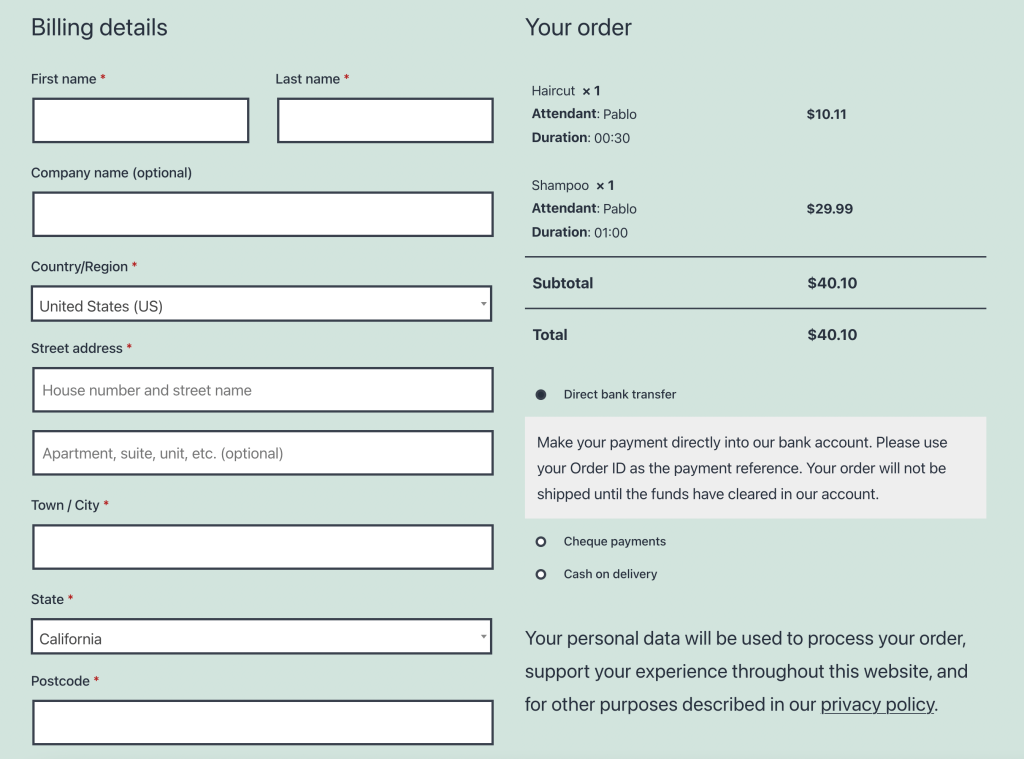Click the bank transfer payment description box
This screenshot has height=759, width=1024.
(755, 467)
